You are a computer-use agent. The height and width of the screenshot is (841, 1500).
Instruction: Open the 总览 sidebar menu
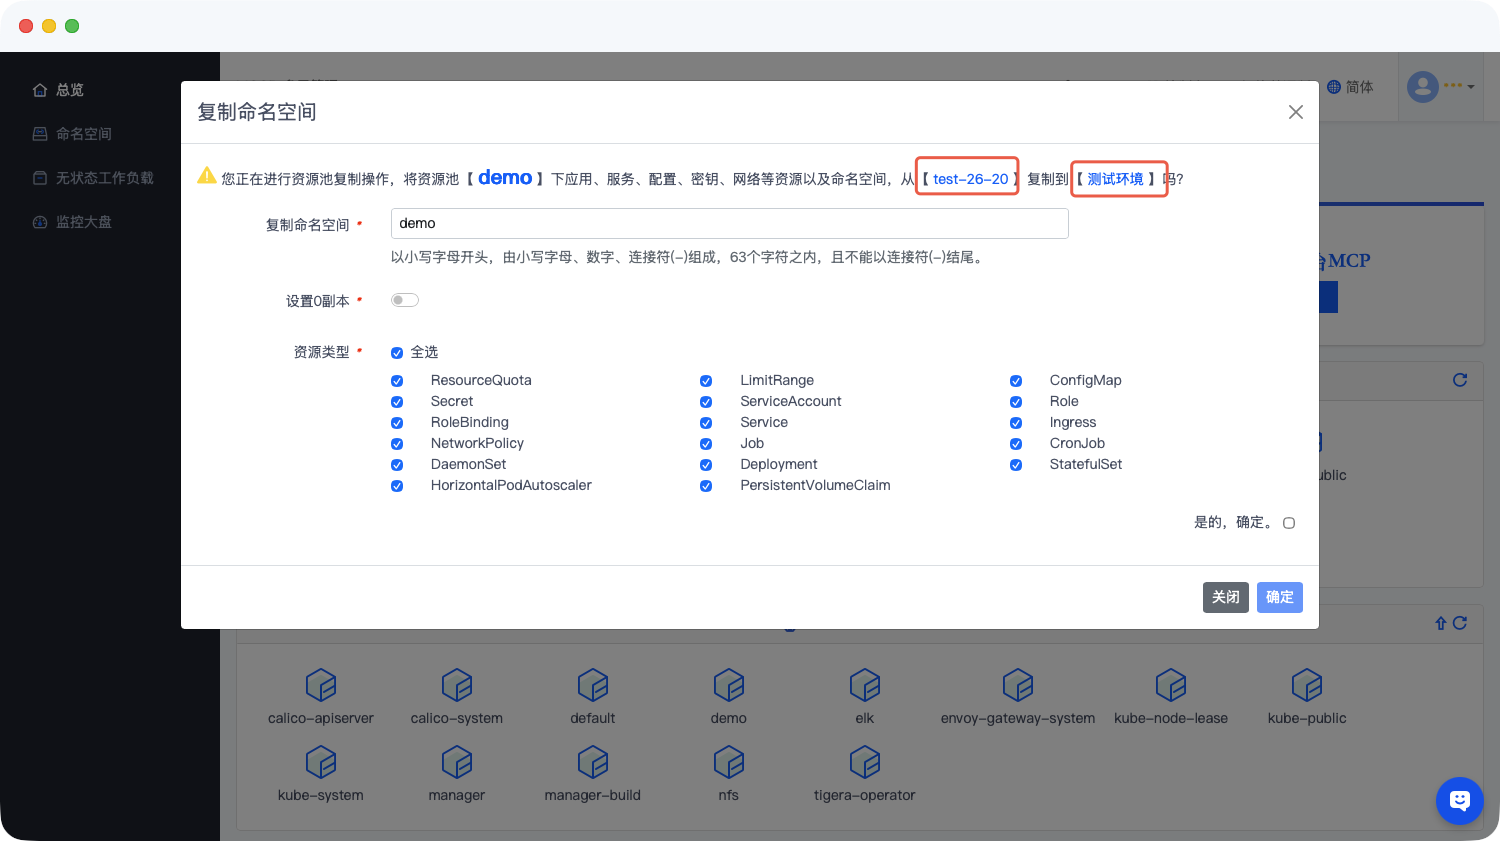(x=70, y=90)
